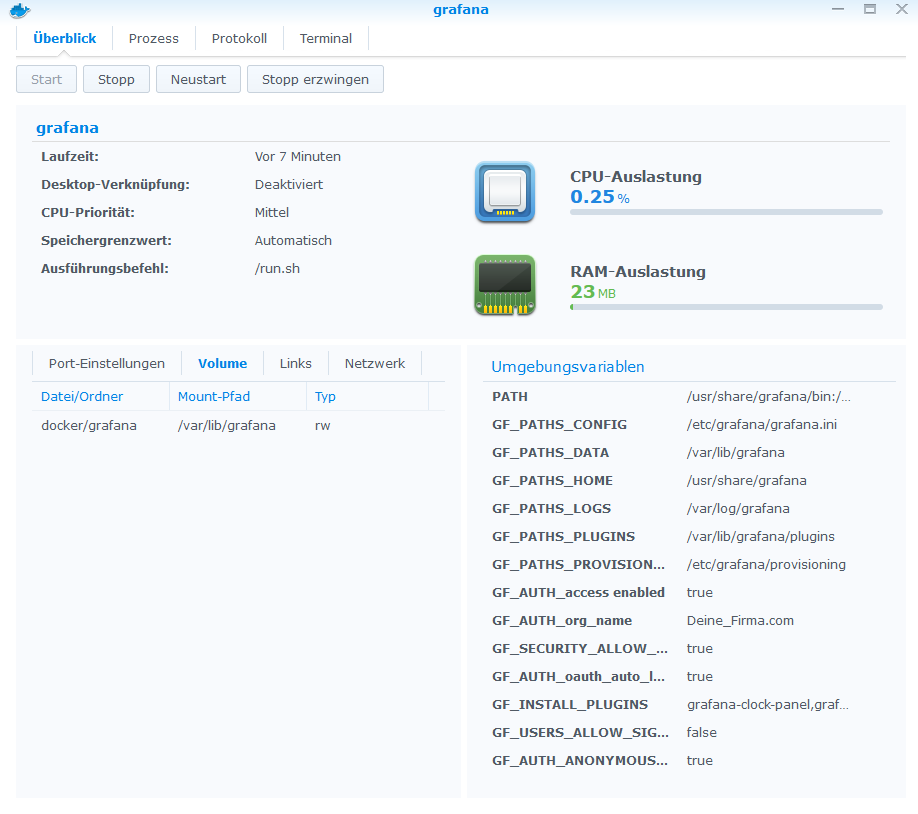
Task: Click the Neustart button
Action: click(x=198, y=79)
